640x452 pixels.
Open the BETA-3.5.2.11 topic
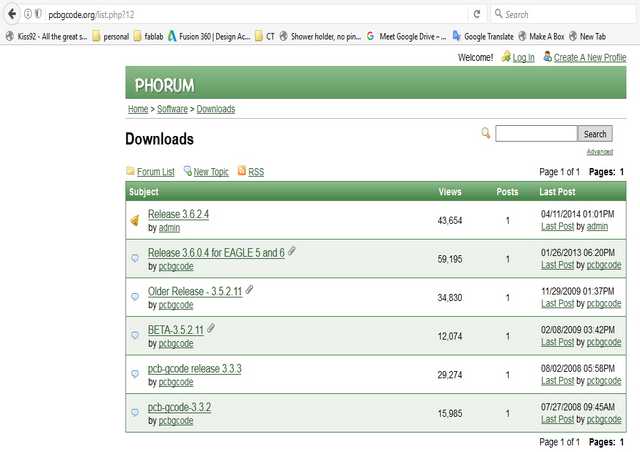pyautogui.click(x=176, y=330)
